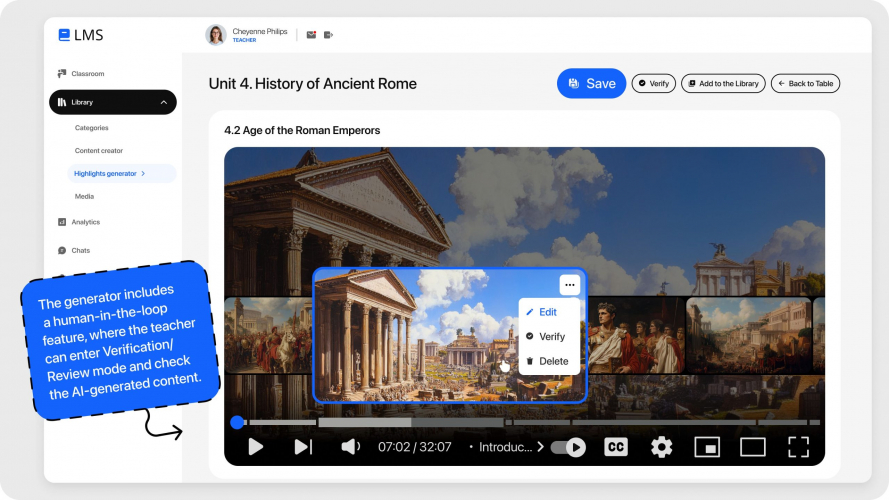Play the Roman Emperors video

coord(255,447)
